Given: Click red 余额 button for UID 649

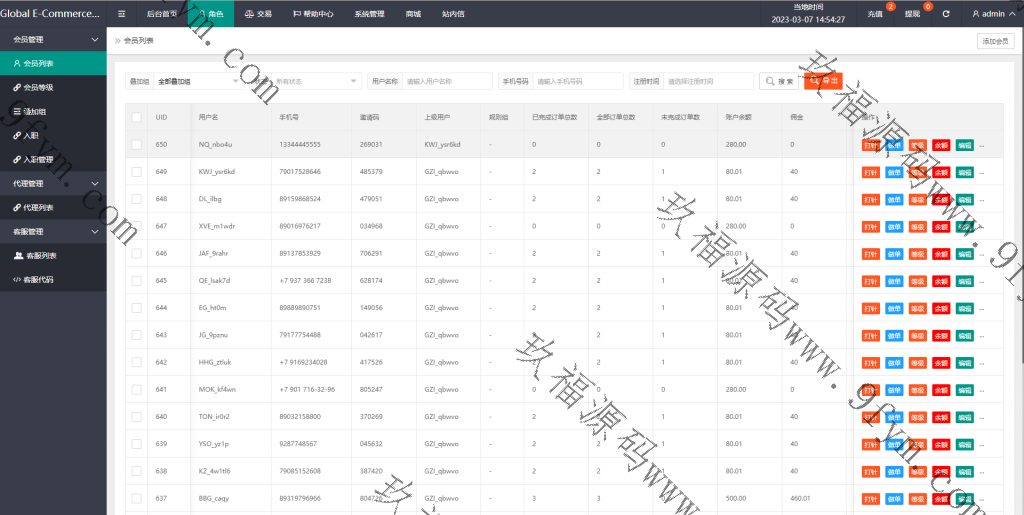Looking at the screenshot, I should click(x=941, y=172).
